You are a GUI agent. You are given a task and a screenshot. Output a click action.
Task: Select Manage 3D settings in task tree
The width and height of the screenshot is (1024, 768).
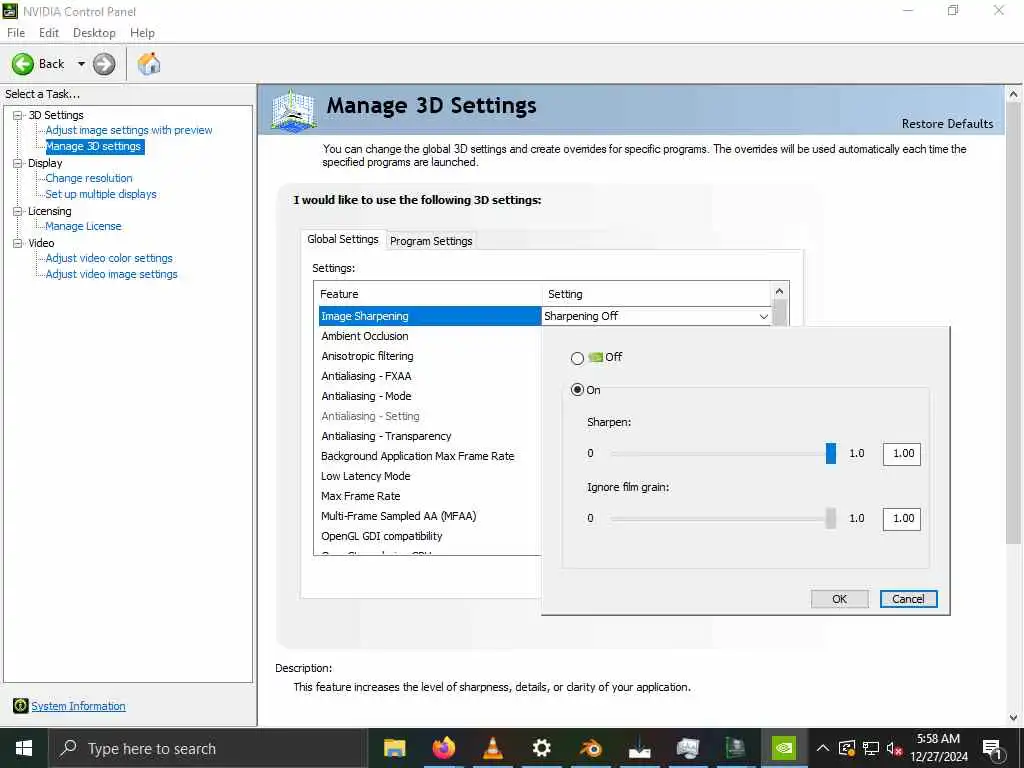pos(94,146)
